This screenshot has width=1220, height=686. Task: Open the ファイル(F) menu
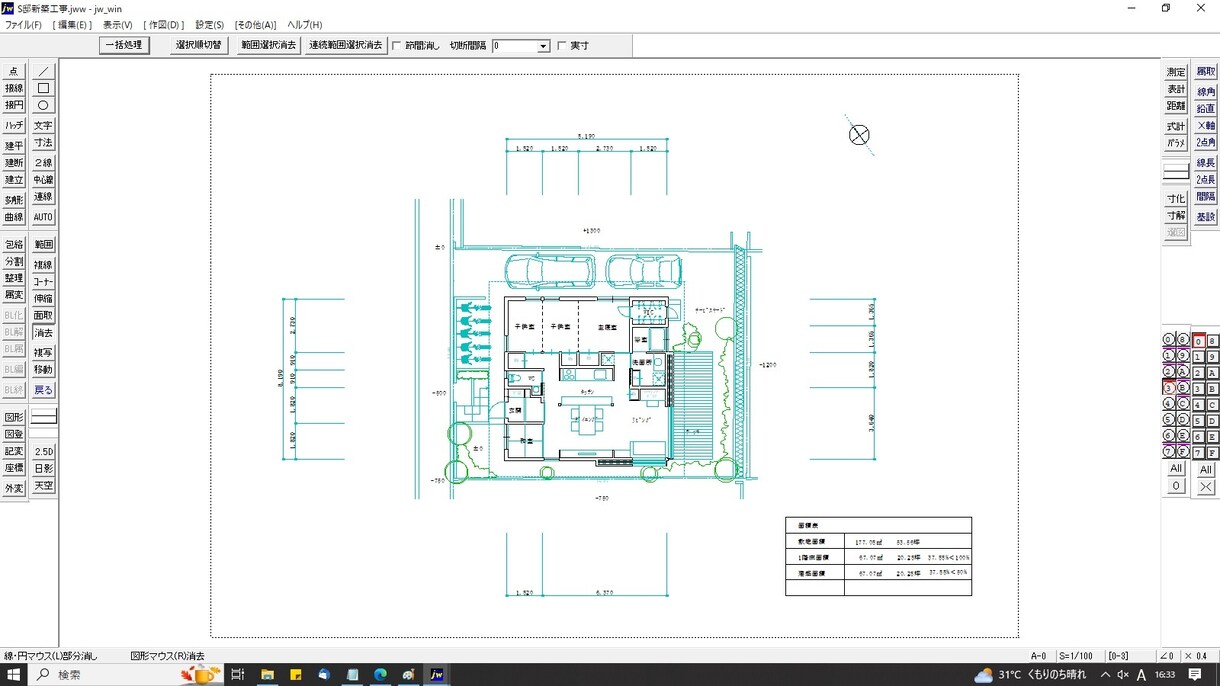(x=23, y=25)
